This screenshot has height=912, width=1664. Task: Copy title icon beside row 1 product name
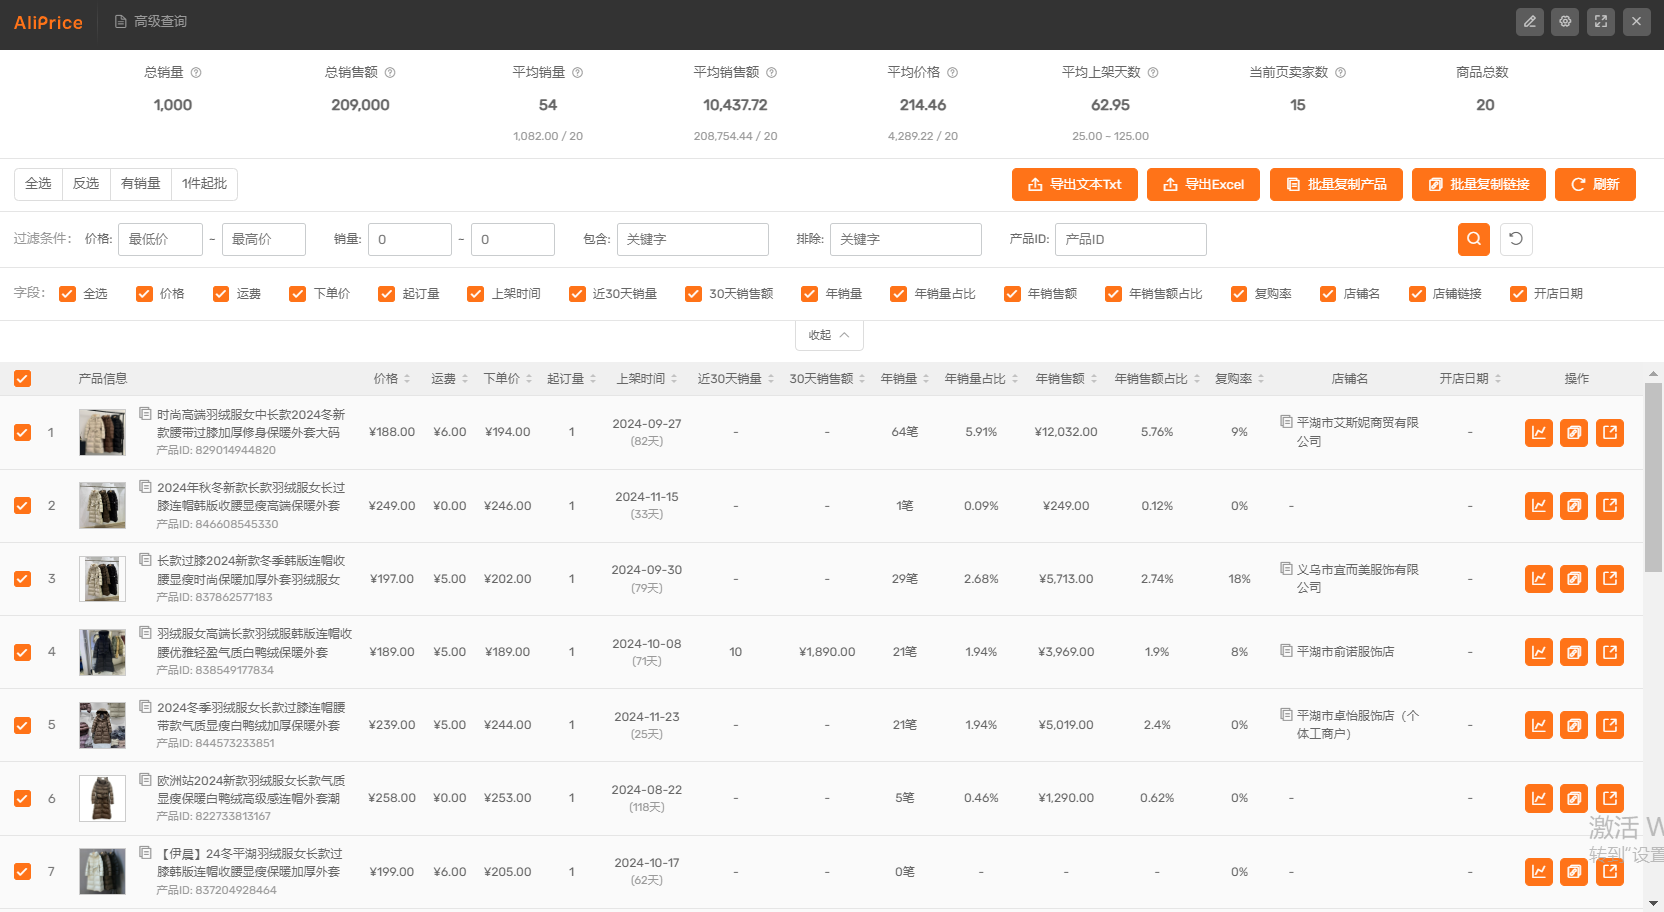click(x=145, y=413)
